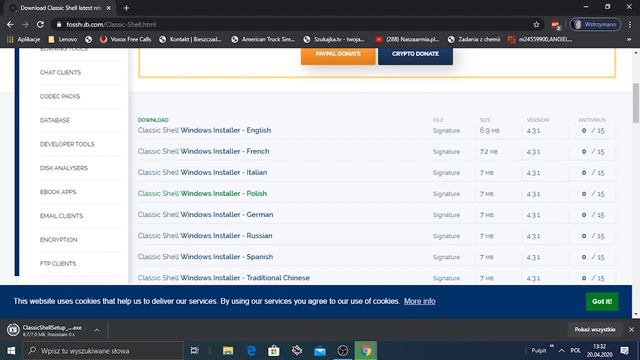Accept cookies with Got it! button

click(x=602, y=302)
